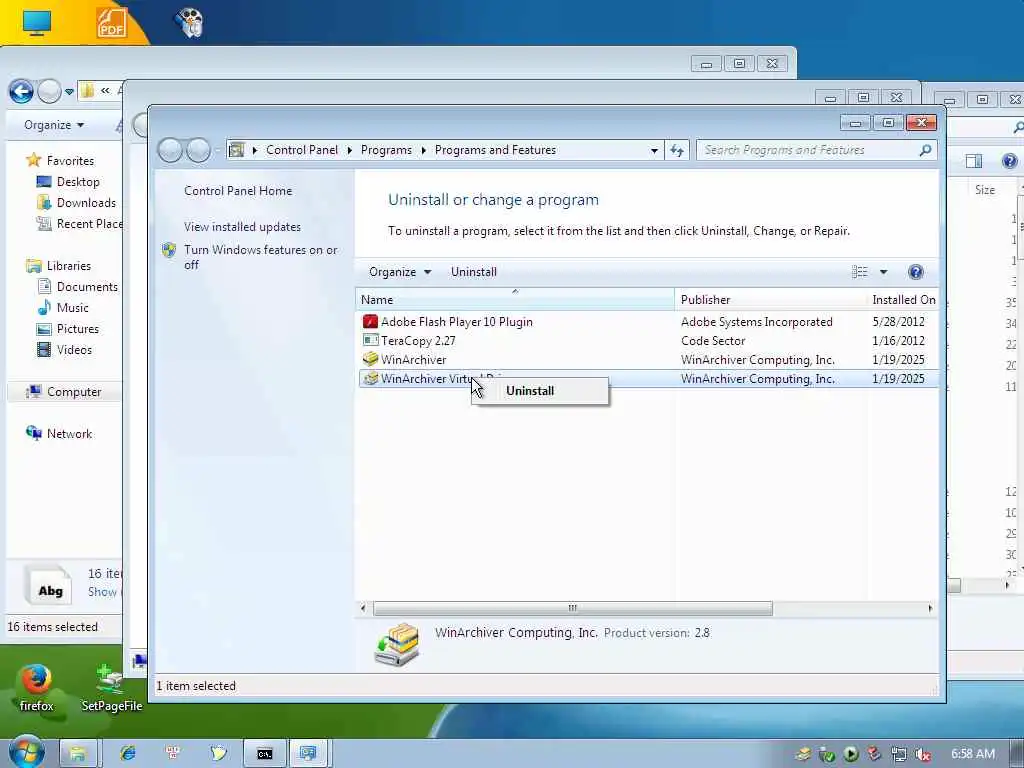1024x768 pixels.
Task: Click the search magnifier icon
Action: (x=925, y=150)
